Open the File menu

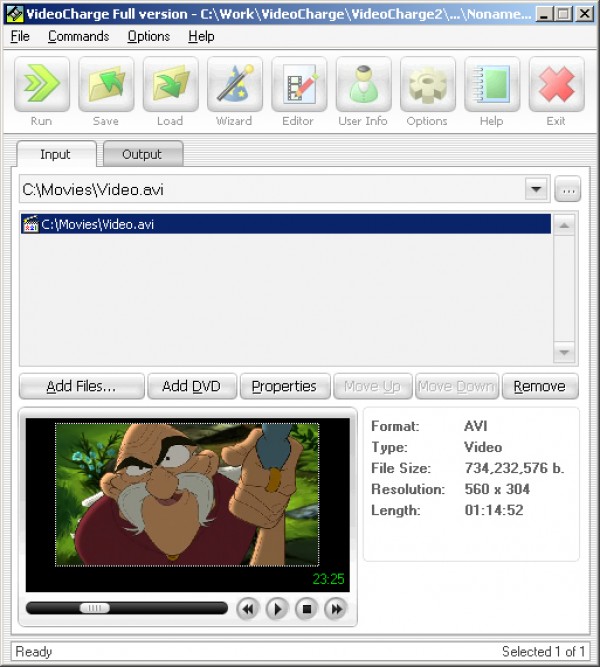tap(20, 36)
